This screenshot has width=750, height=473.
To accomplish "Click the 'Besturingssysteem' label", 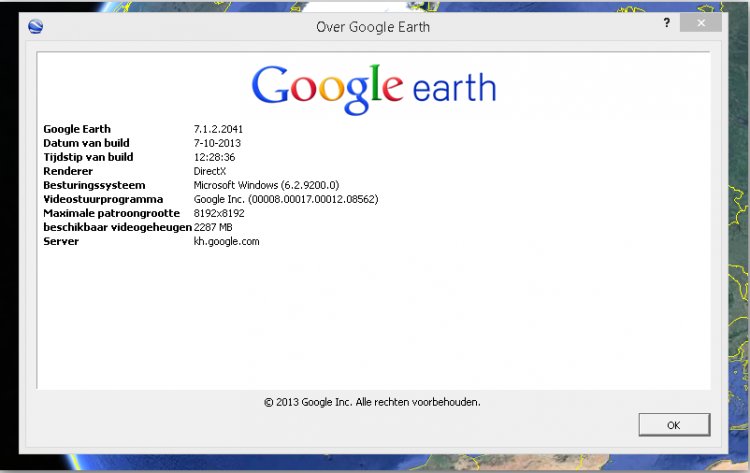I will (x=94, y=185).
